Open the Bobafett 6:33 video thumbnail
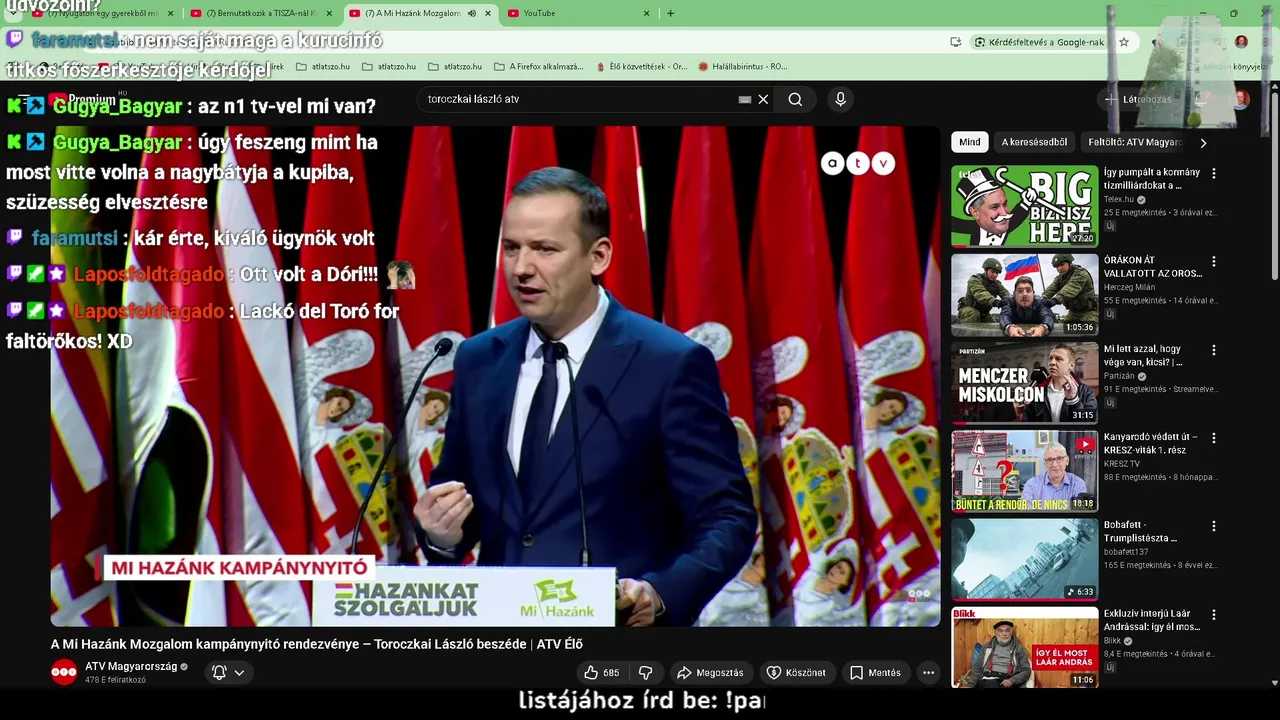Image resolution: width=1280 pixels, height=720 pixels. tap(1024, 559)
